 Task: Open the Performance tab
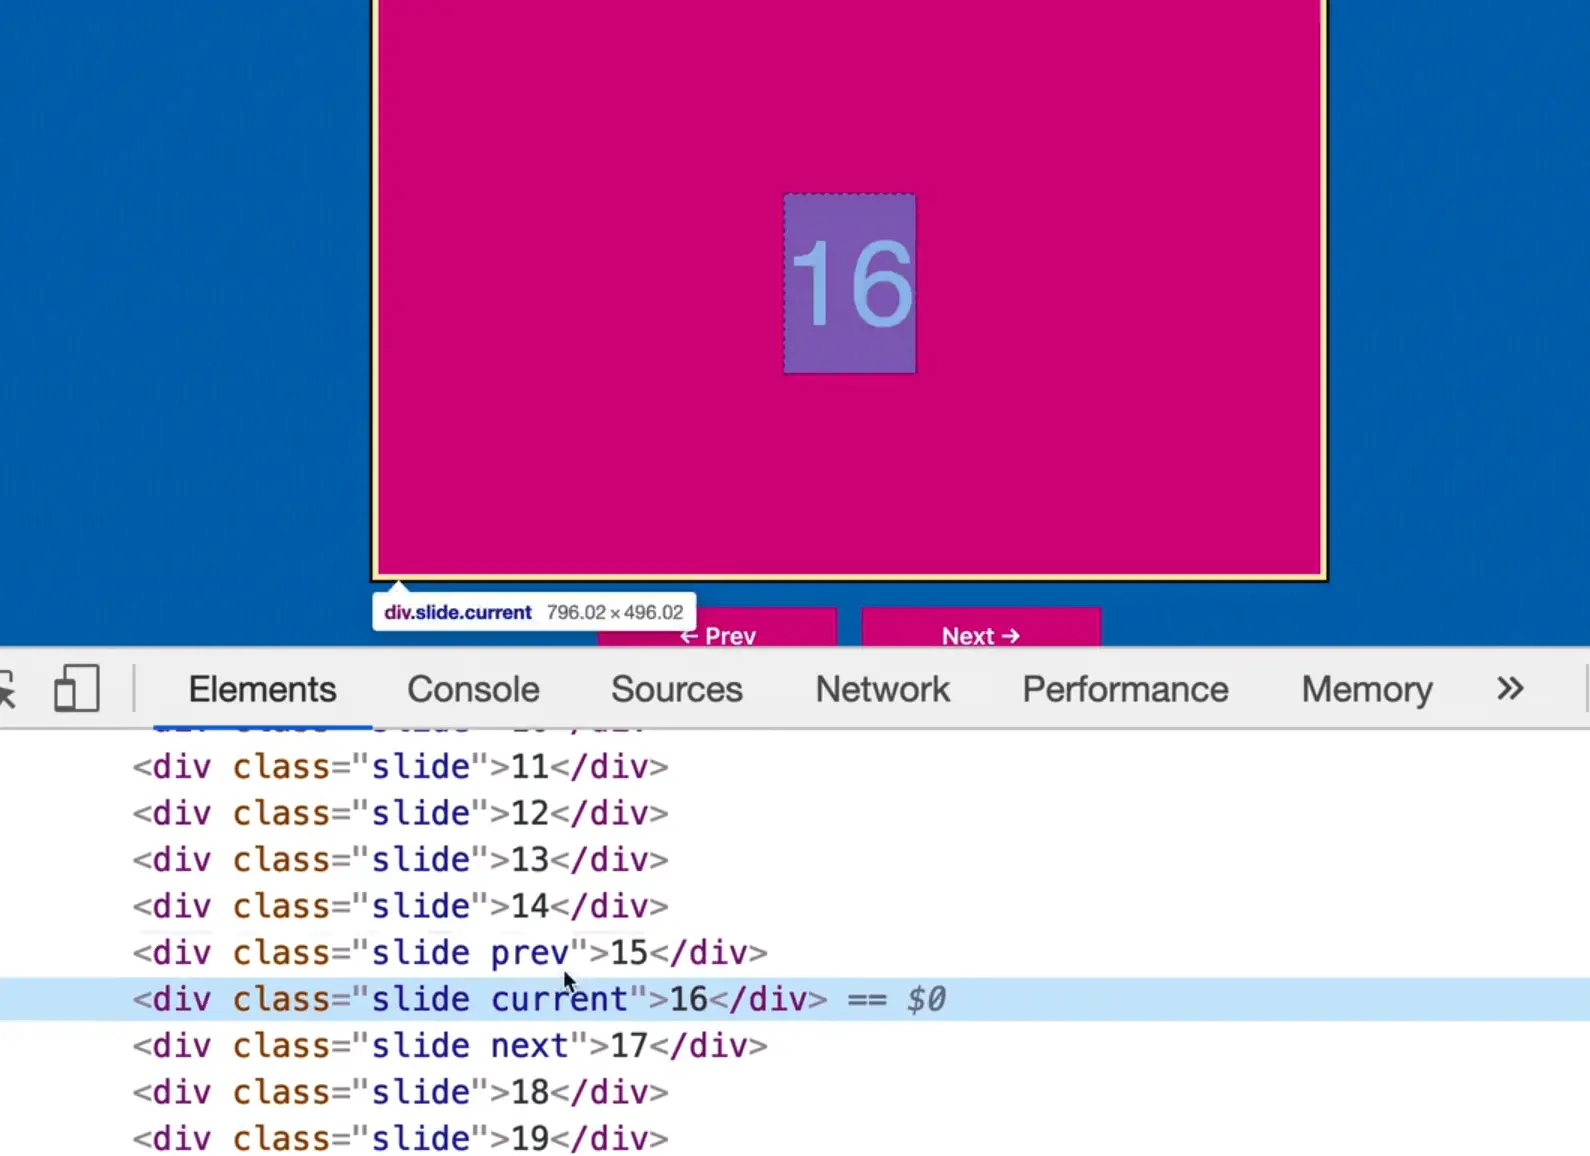pyautogui.click(x=1125, y=689)
